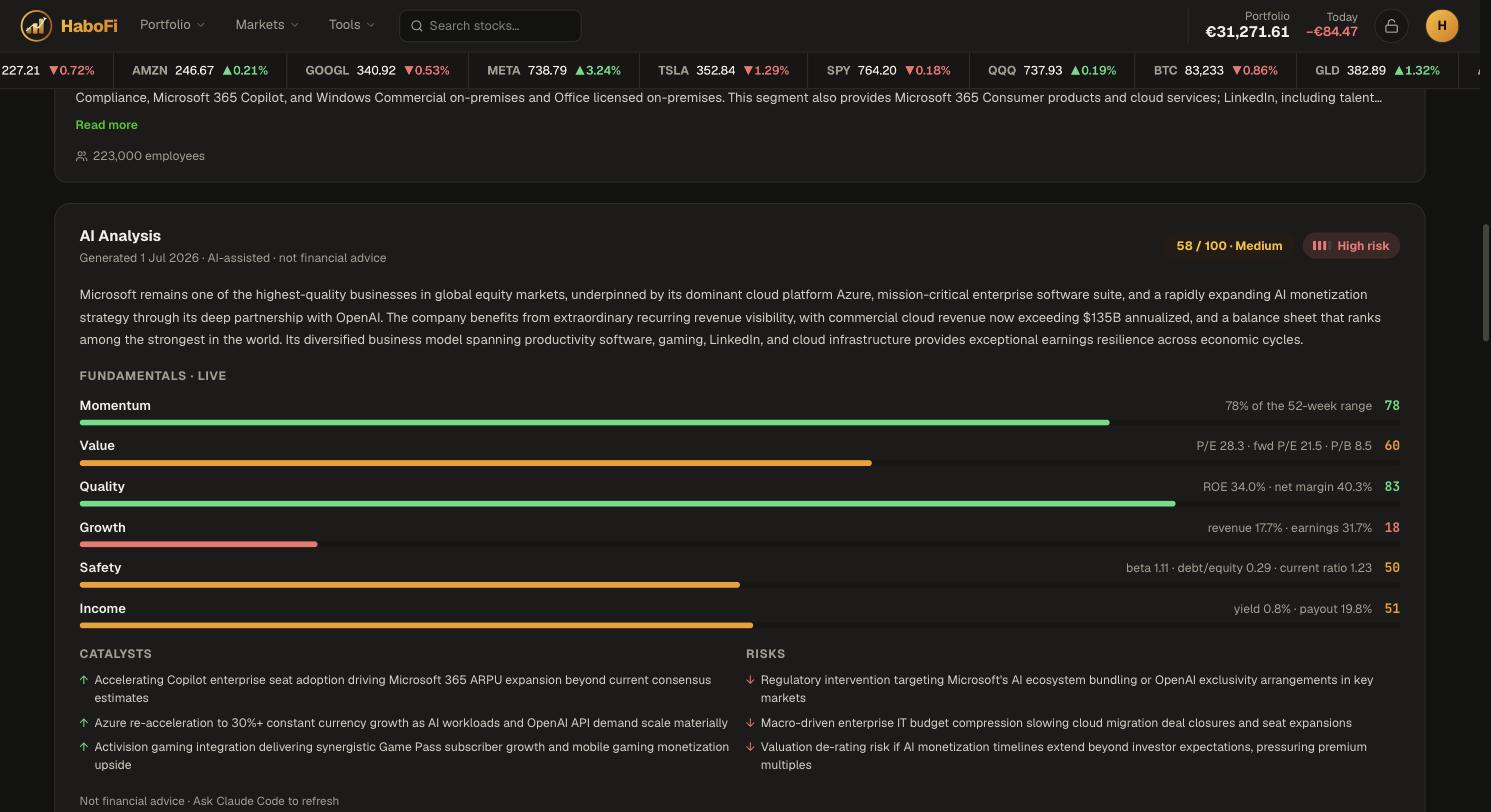Expand the Tools dropdown menu

point(351,25)
